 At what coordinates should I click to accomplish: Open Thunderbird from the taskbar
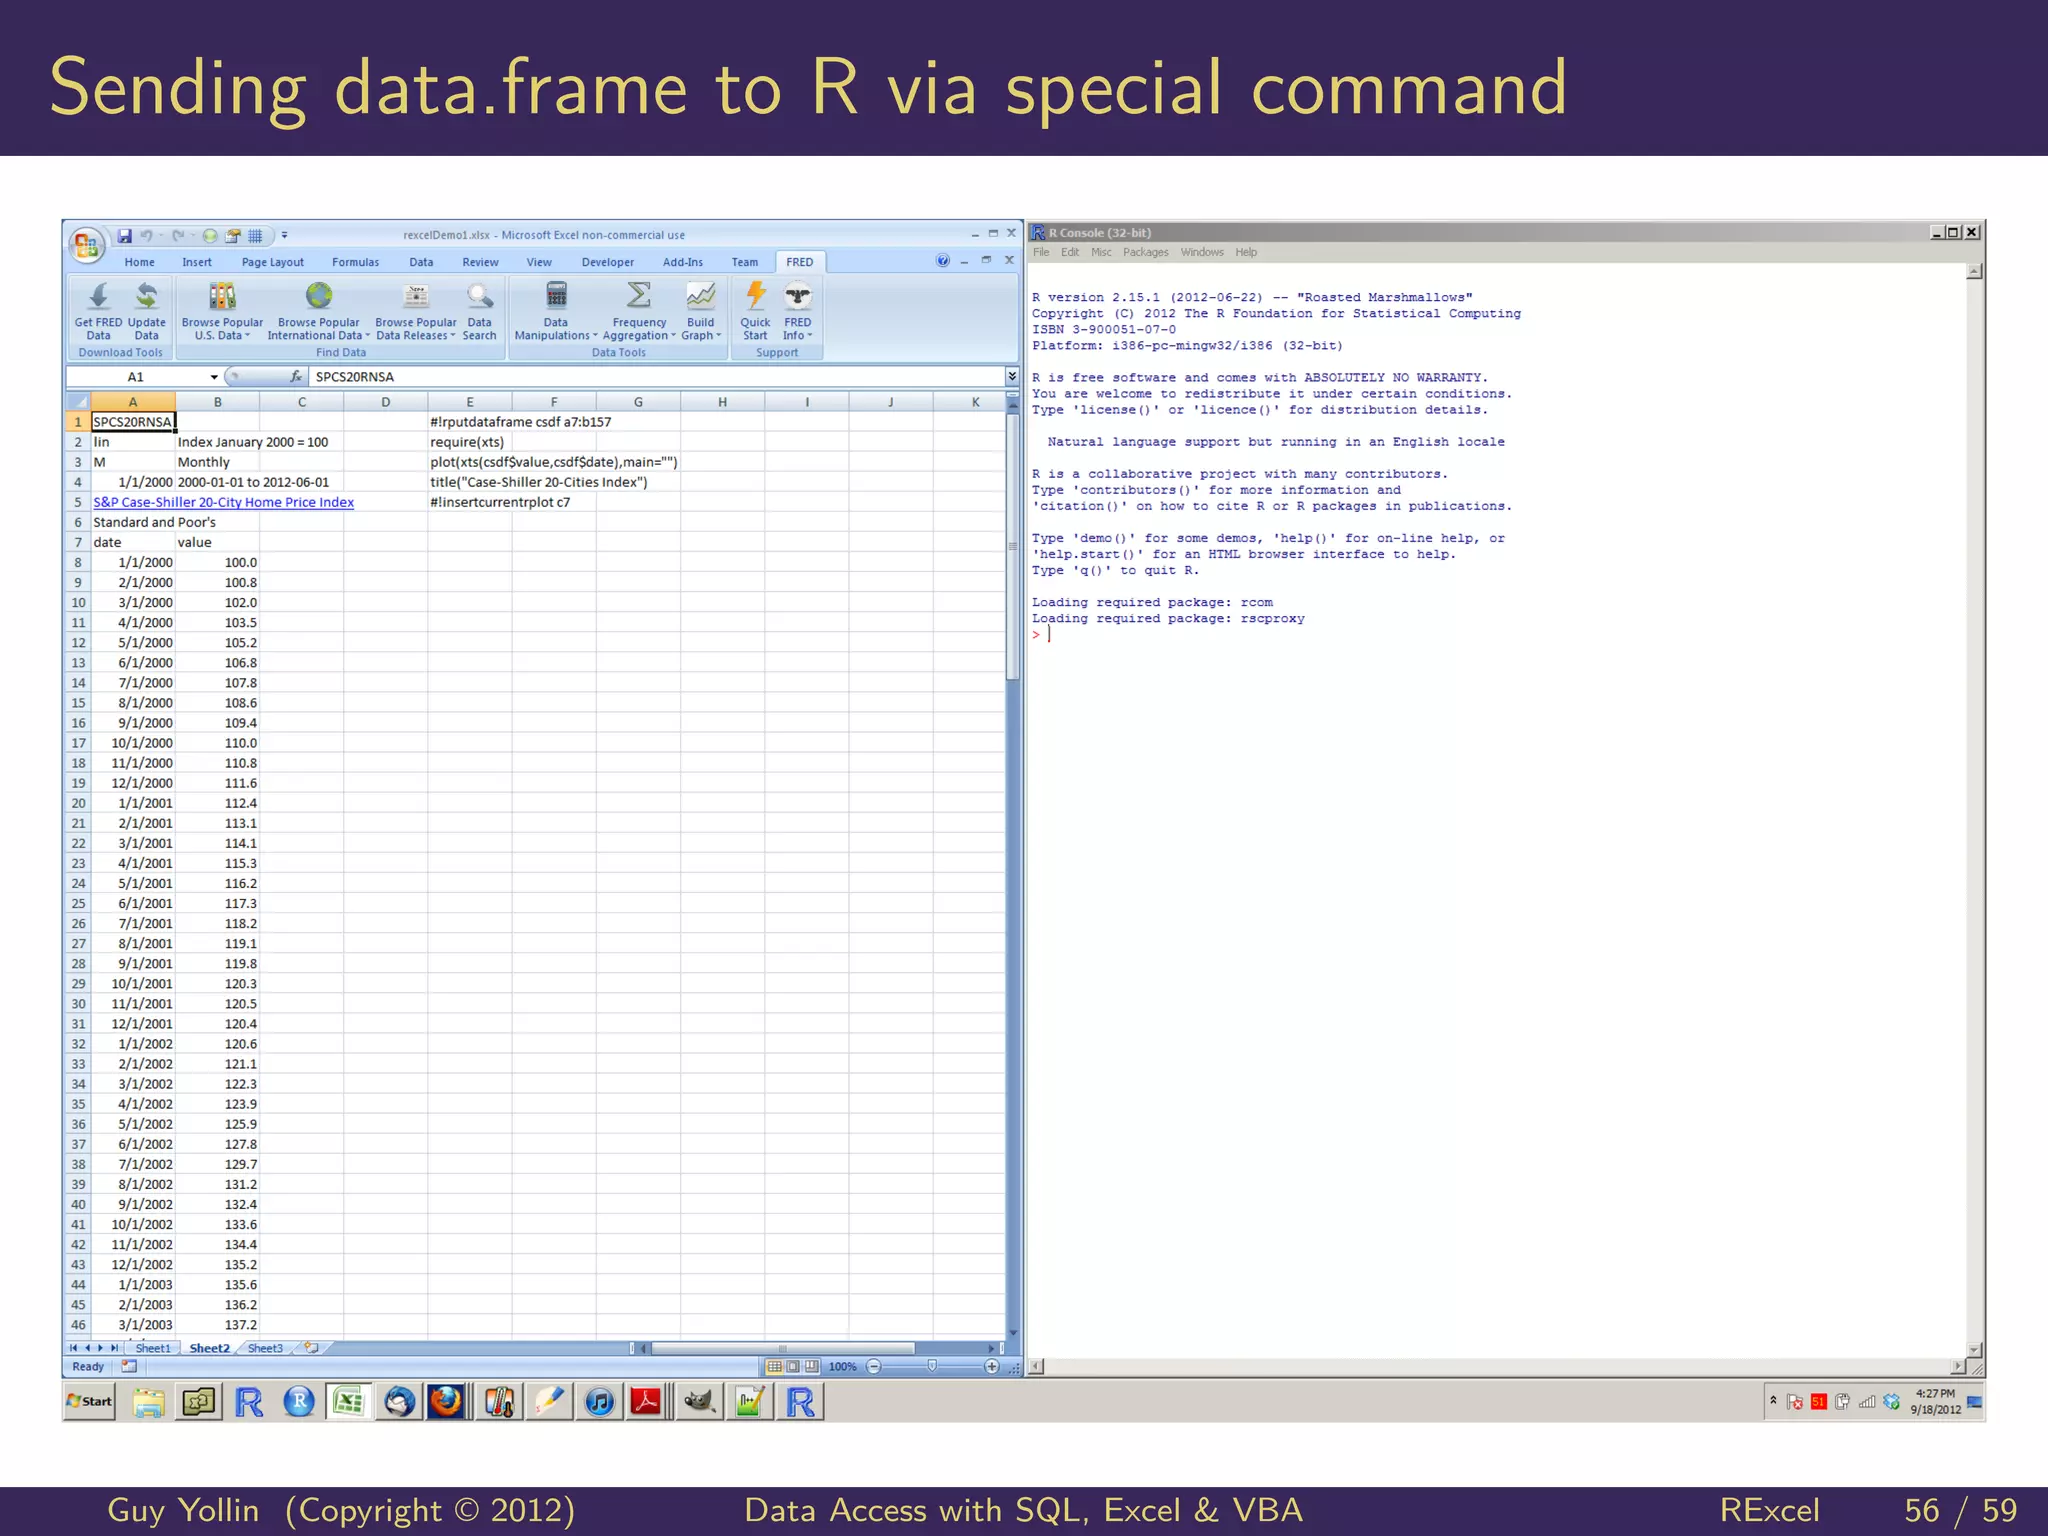point(399,1401)
